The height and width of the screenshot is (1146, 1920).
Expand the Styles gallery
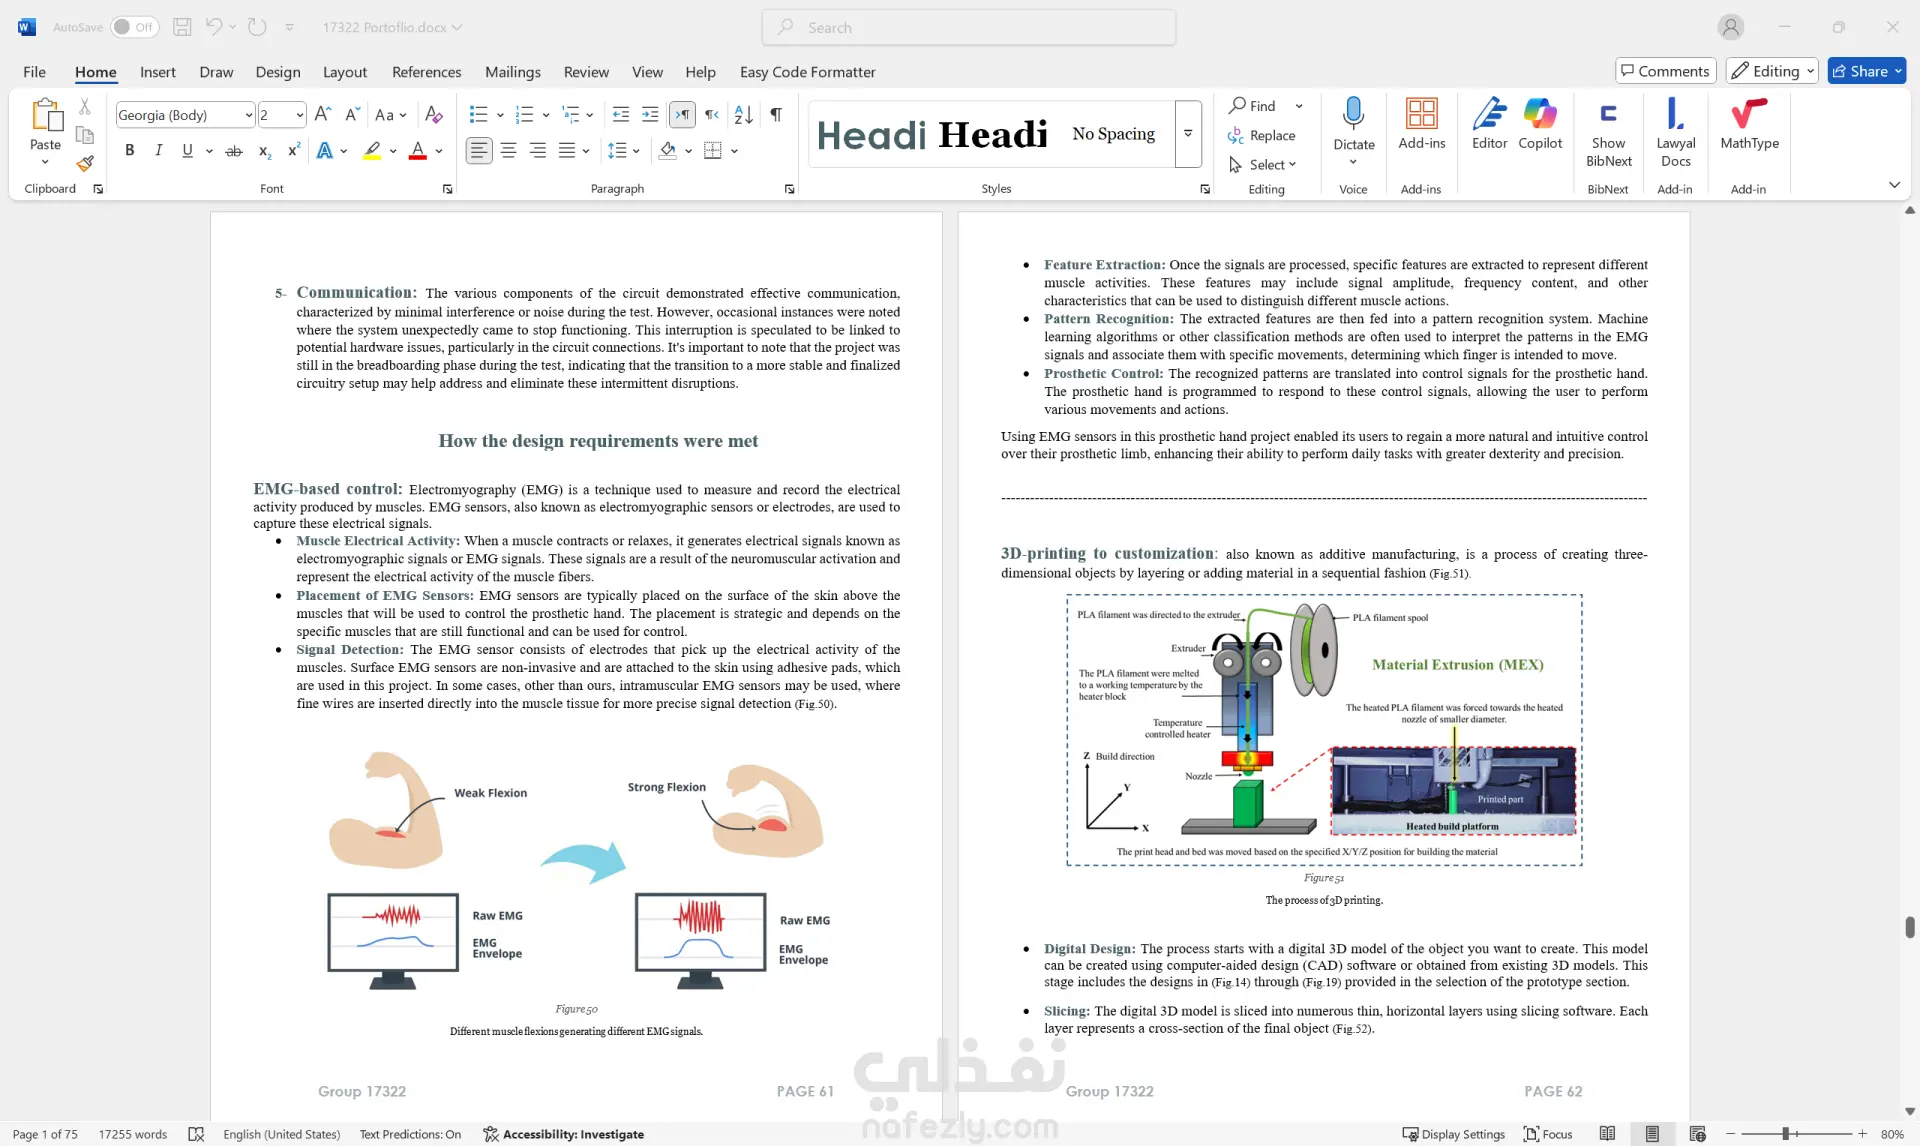point(1188,133)
